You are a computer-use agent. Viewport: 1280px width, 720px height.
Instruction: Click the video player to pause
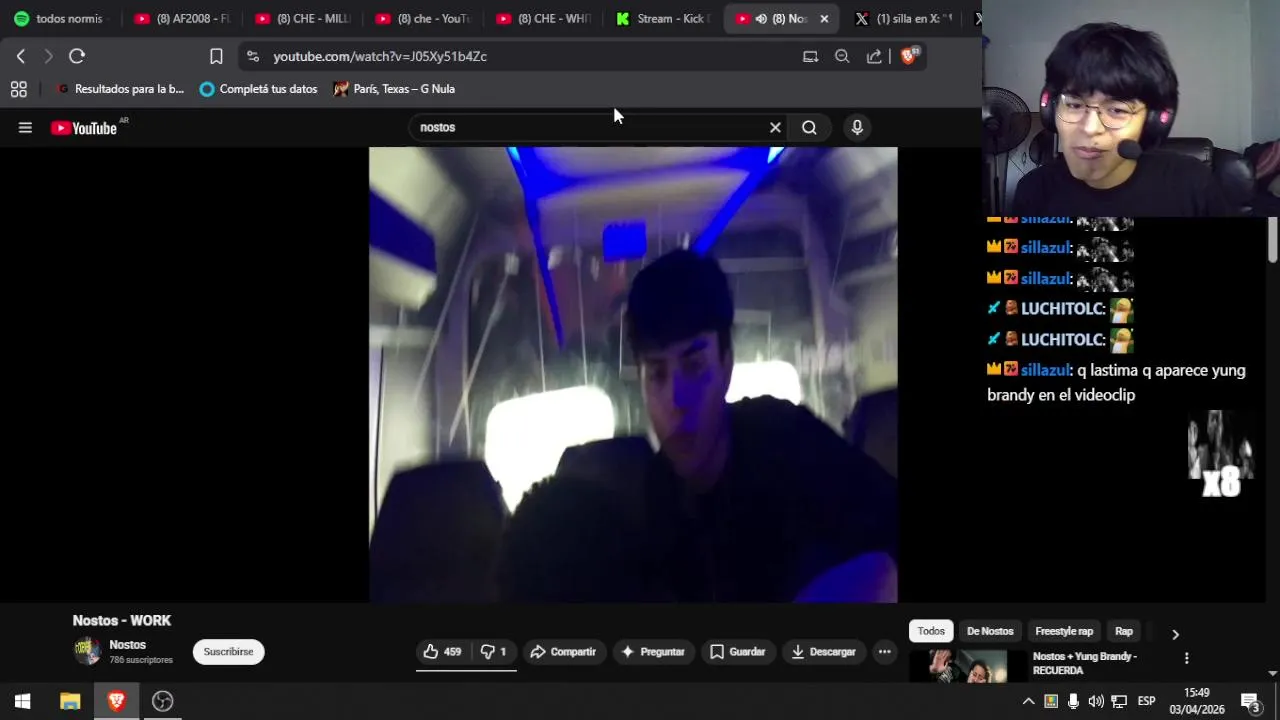coord(633,375)
